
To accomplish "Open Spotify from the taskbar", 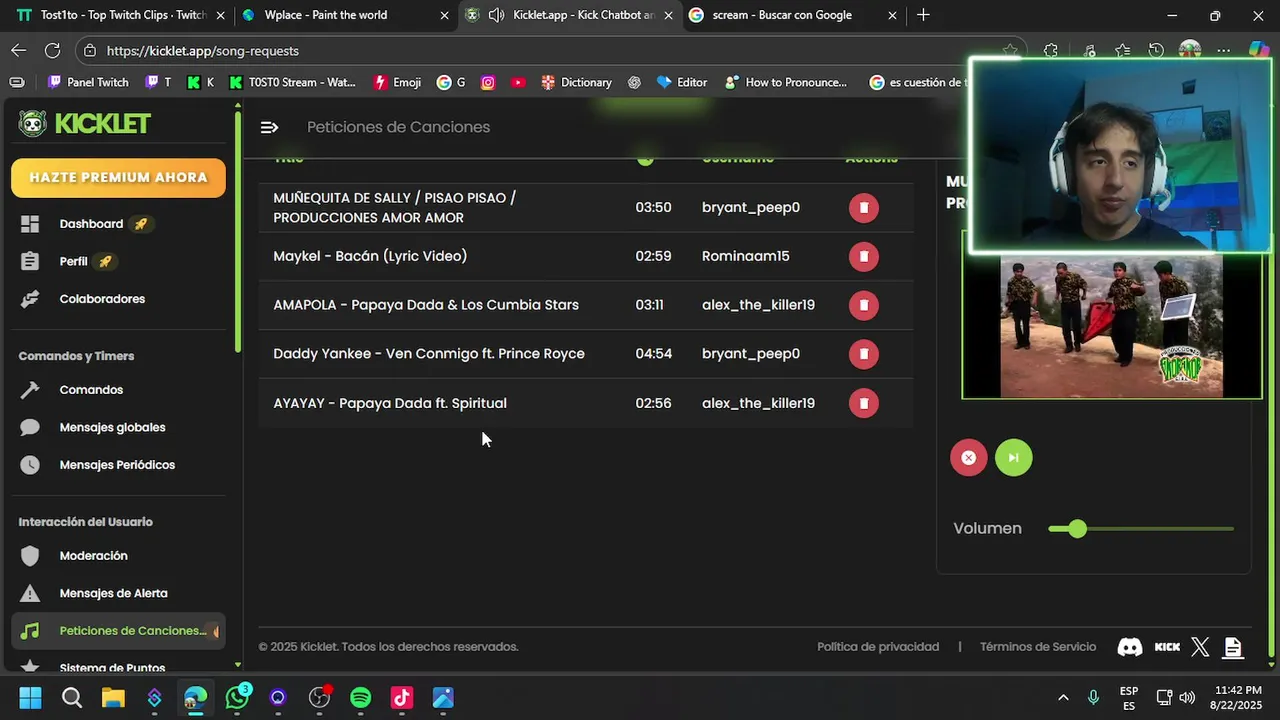I will (361, 697).
